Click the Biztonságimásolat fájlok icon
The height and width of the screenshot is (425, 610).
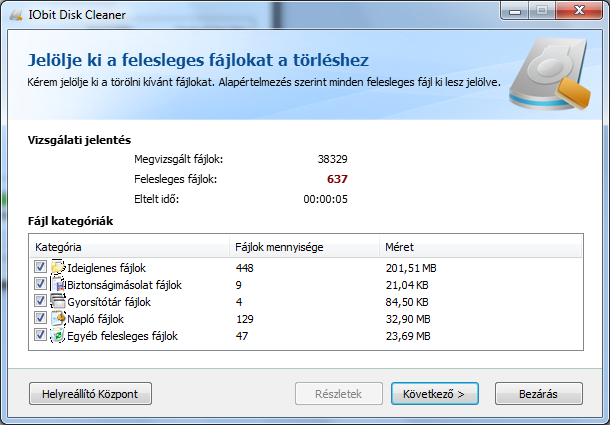(x=58, y=285)
